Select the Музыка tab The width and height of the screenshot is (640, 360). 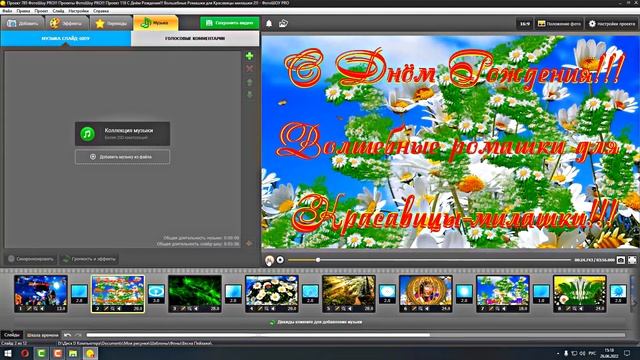point(156,23)
